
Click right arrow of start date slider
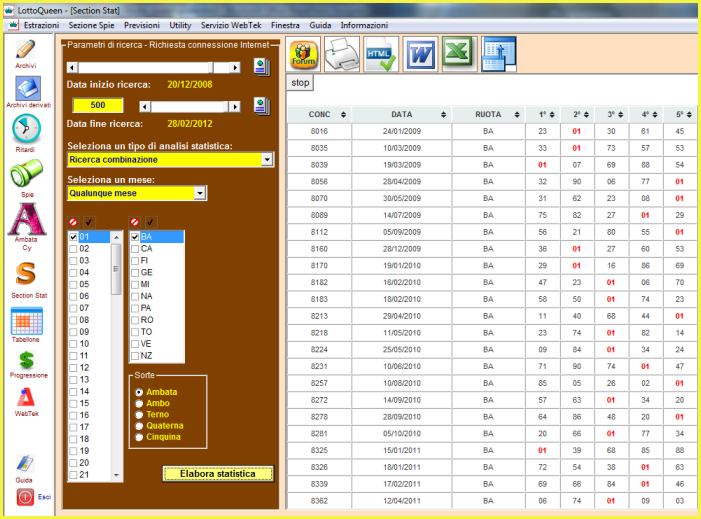click(235, 68)
